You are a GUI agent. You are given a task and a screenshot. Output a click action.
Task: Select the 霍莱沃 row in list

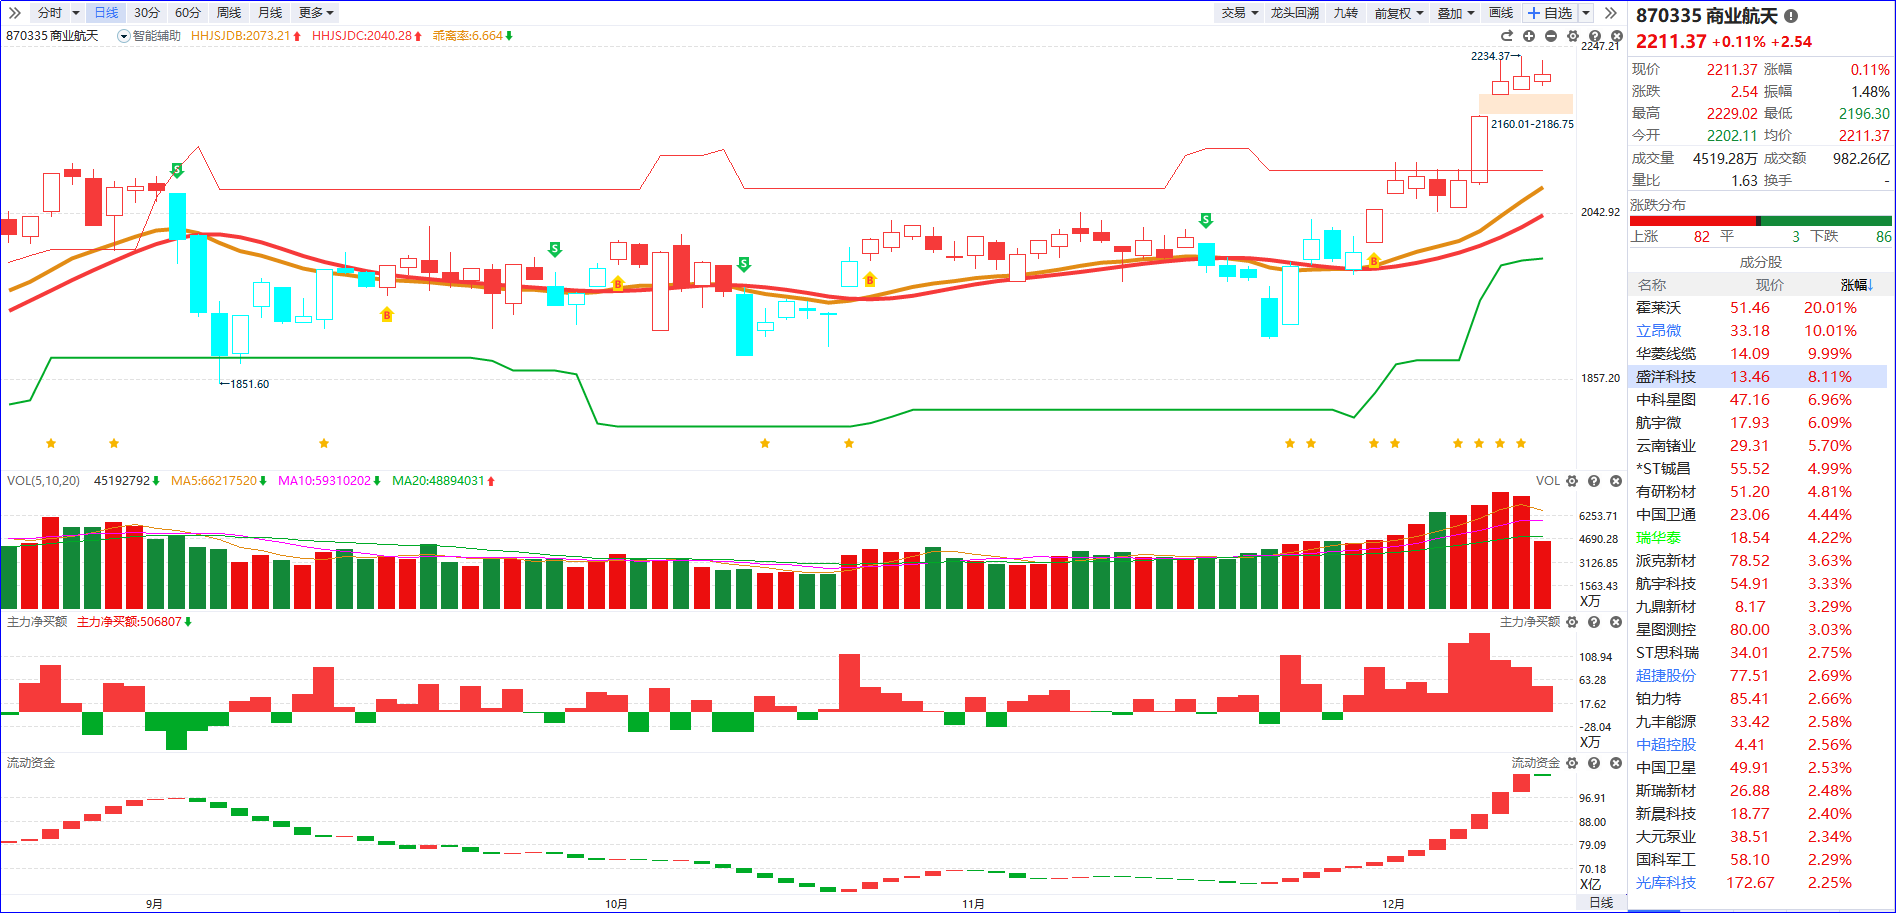coord(1759,308)
